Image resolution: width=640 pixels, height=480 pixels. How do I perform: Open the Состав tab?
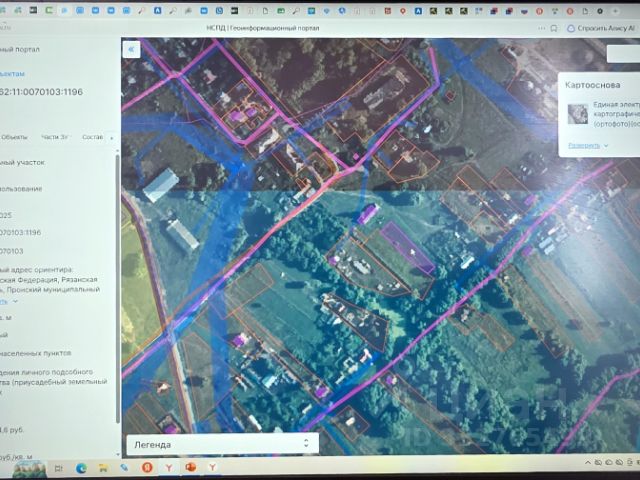(93, 137)
